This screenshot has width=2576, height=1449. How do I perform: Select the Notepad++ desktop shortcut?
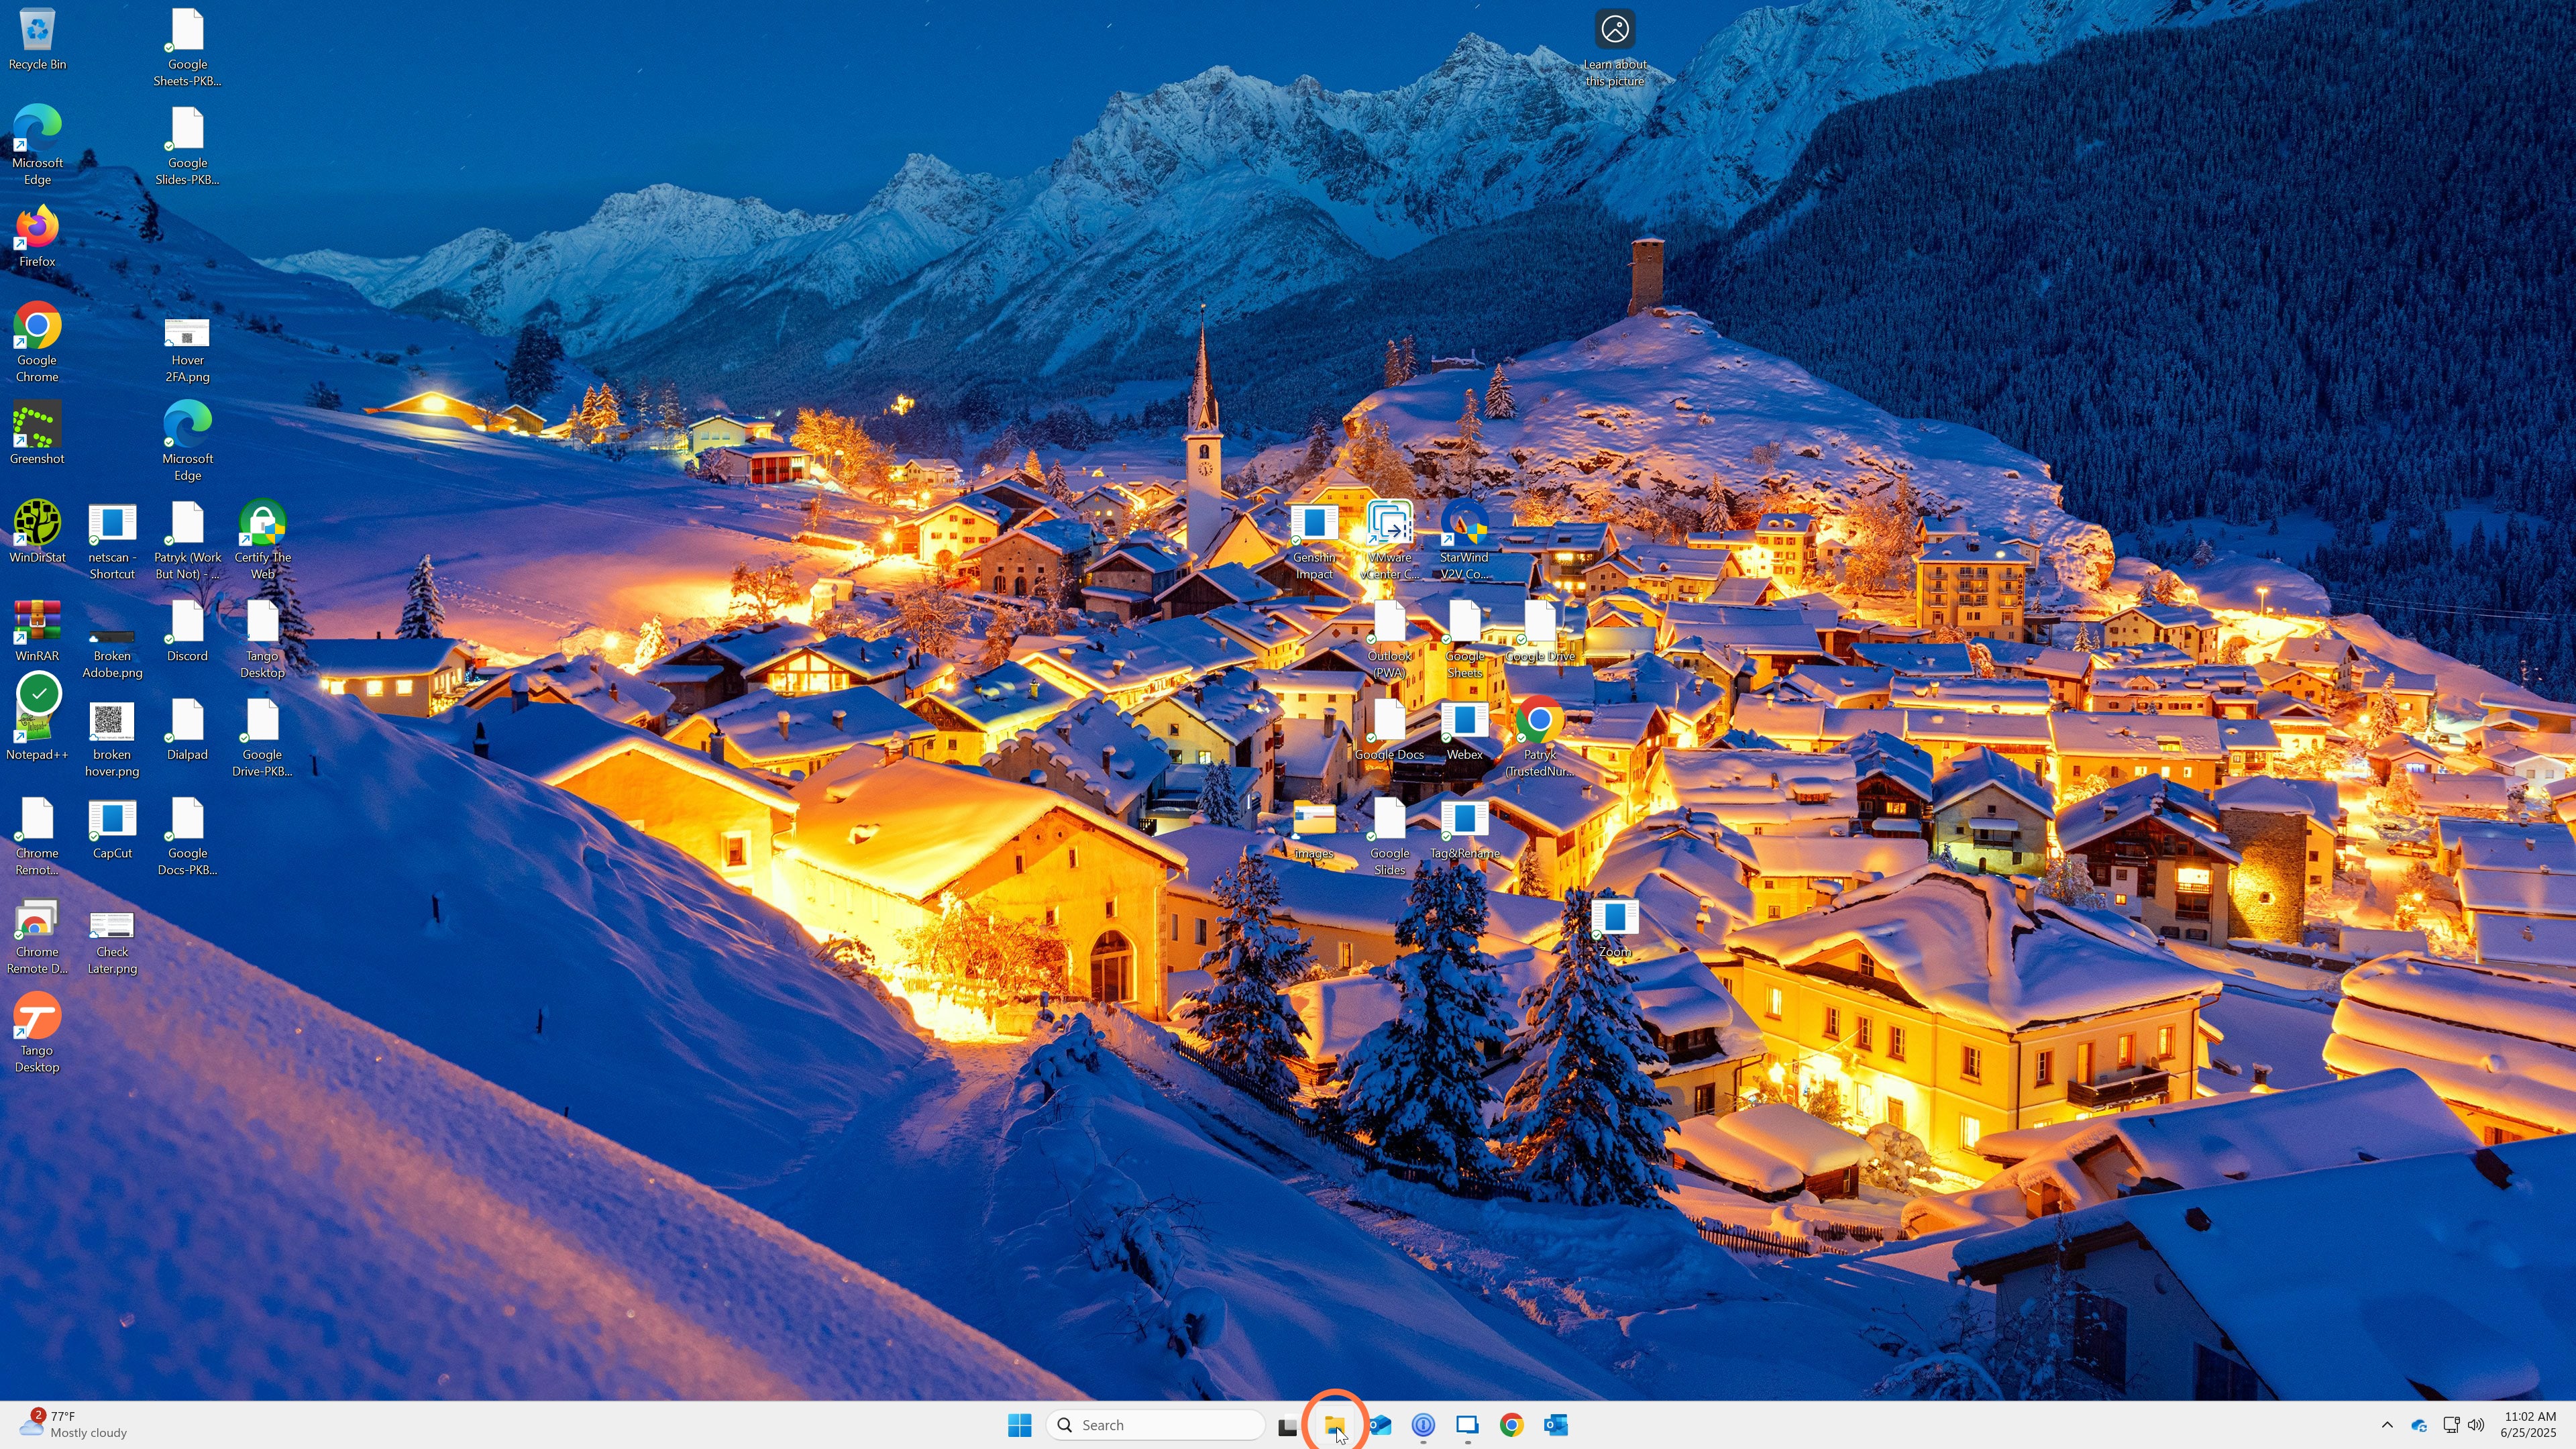point(37,729)
